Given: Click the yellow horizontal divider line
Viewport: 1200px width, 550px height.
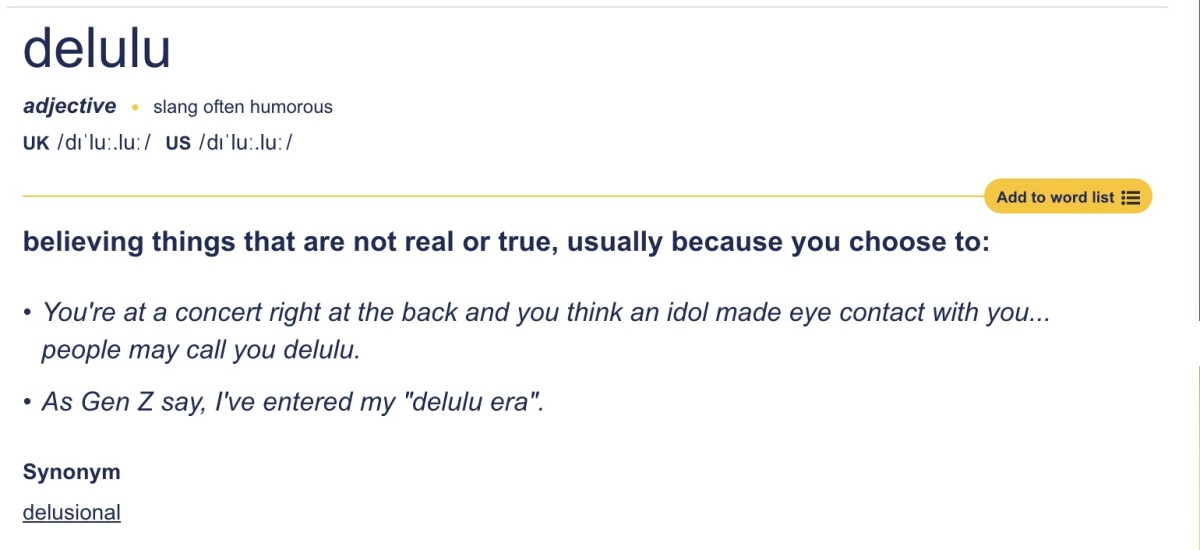Looking at the screenshot, I should (x=503, y=196).
